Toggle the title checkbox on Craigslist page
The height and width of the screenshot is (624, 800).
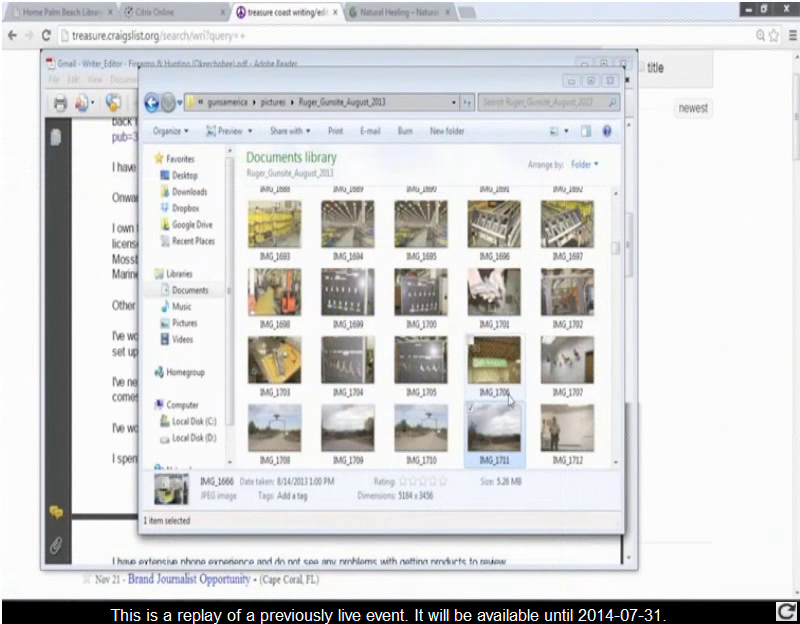[x=642, y=68]
